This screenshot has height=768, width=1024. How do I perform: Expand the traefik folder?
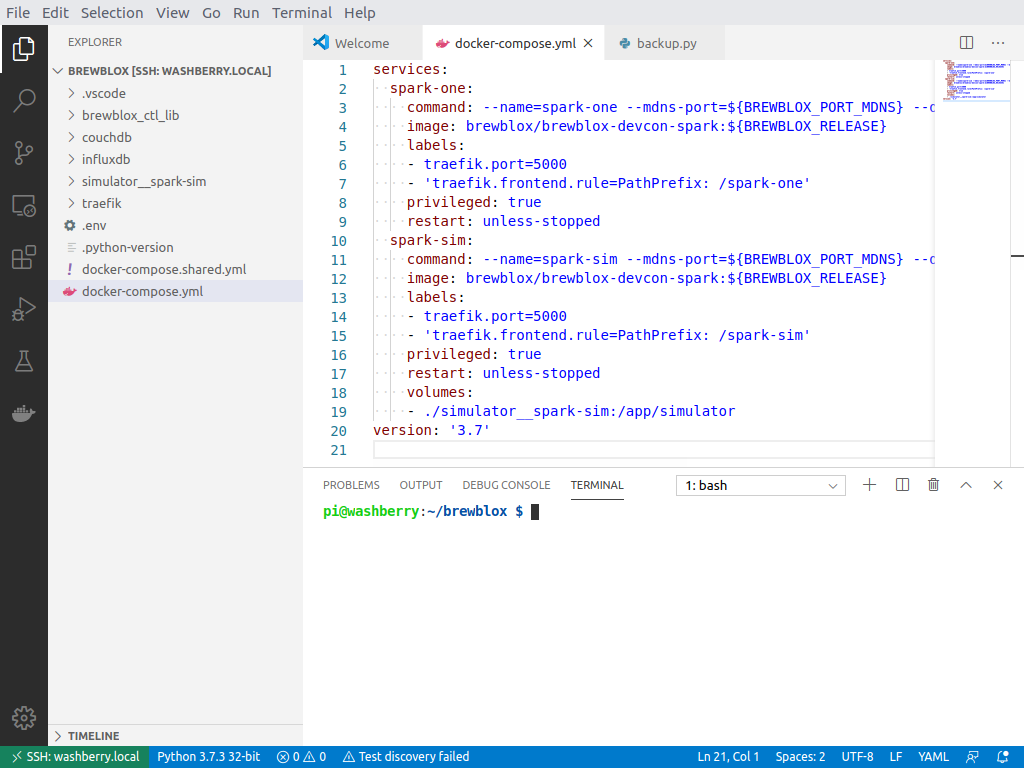coord(175,203)
